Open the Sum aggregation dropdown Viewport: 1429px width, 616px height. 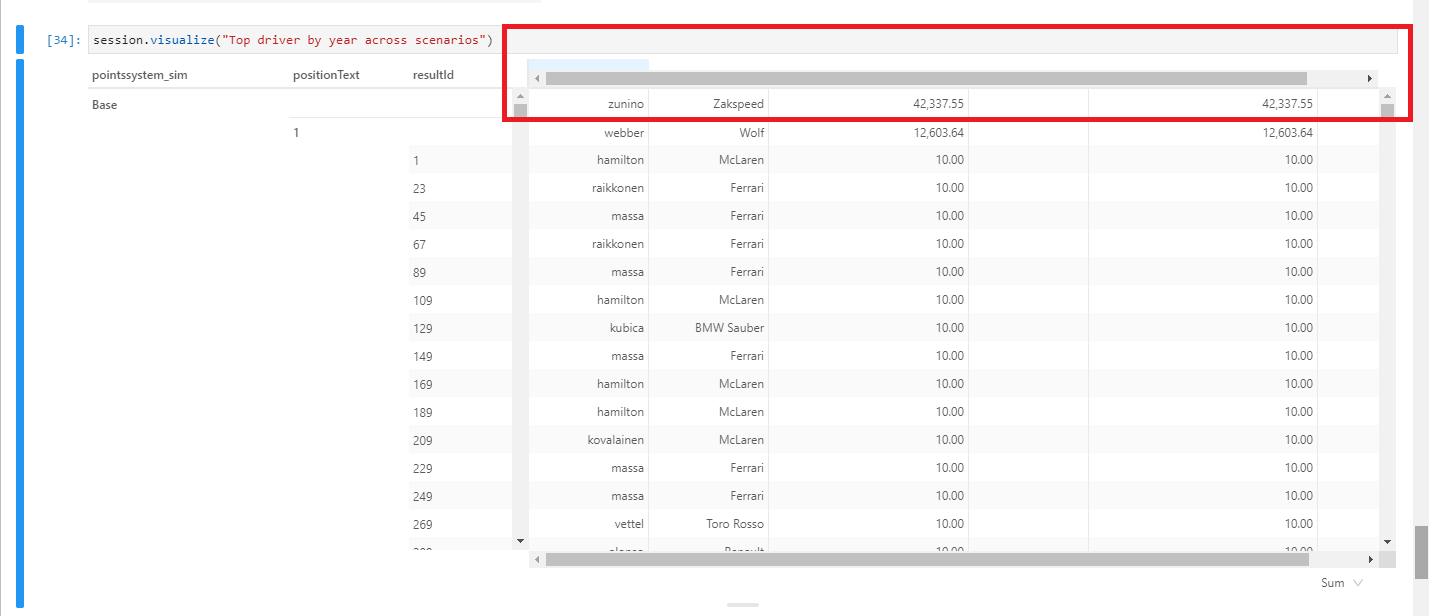(1340, 583)
